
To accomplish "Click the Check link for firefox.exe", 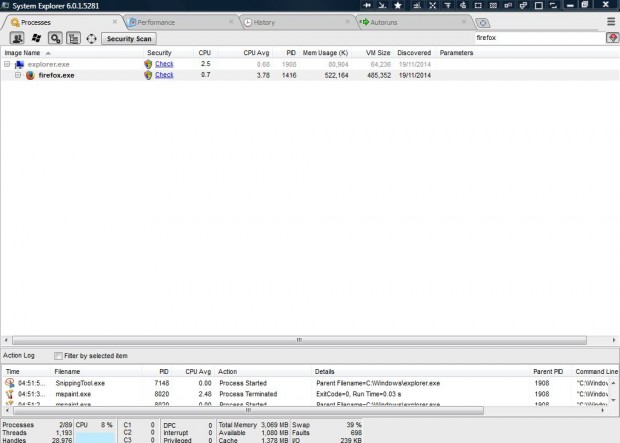I will 164,75.
